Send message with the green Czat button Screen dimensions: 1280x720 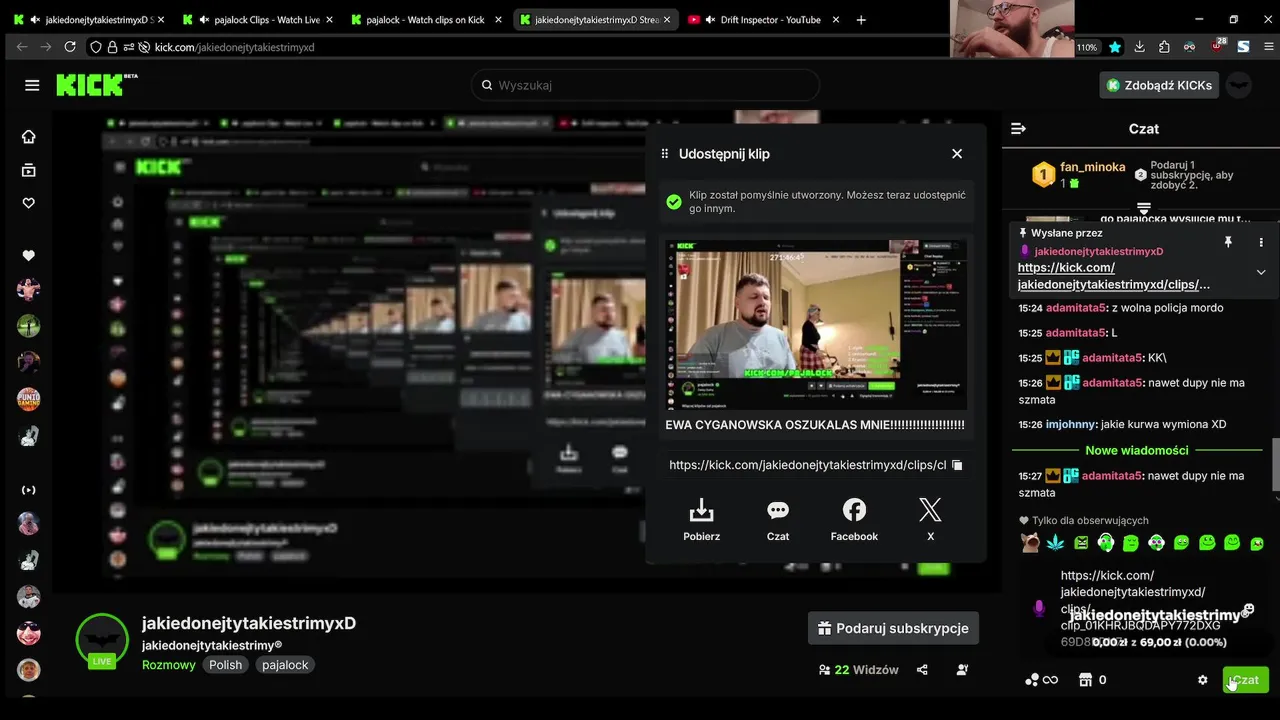coord(1246,680)
